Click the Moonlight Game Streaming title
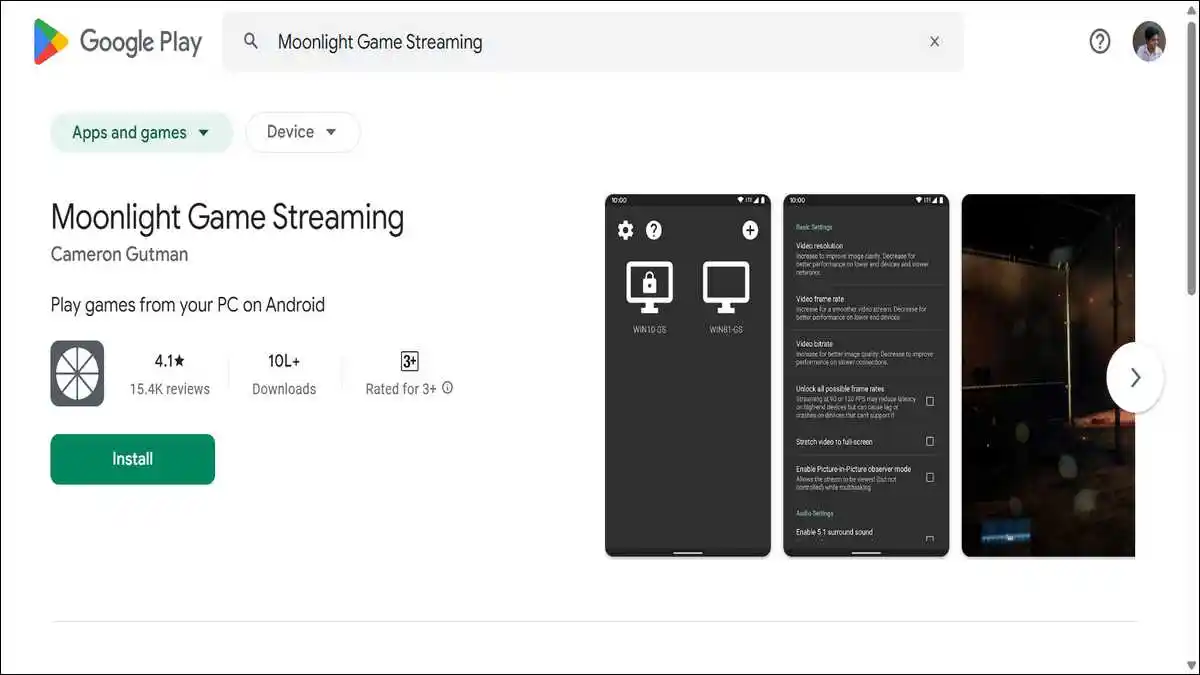 pos(228,217)
